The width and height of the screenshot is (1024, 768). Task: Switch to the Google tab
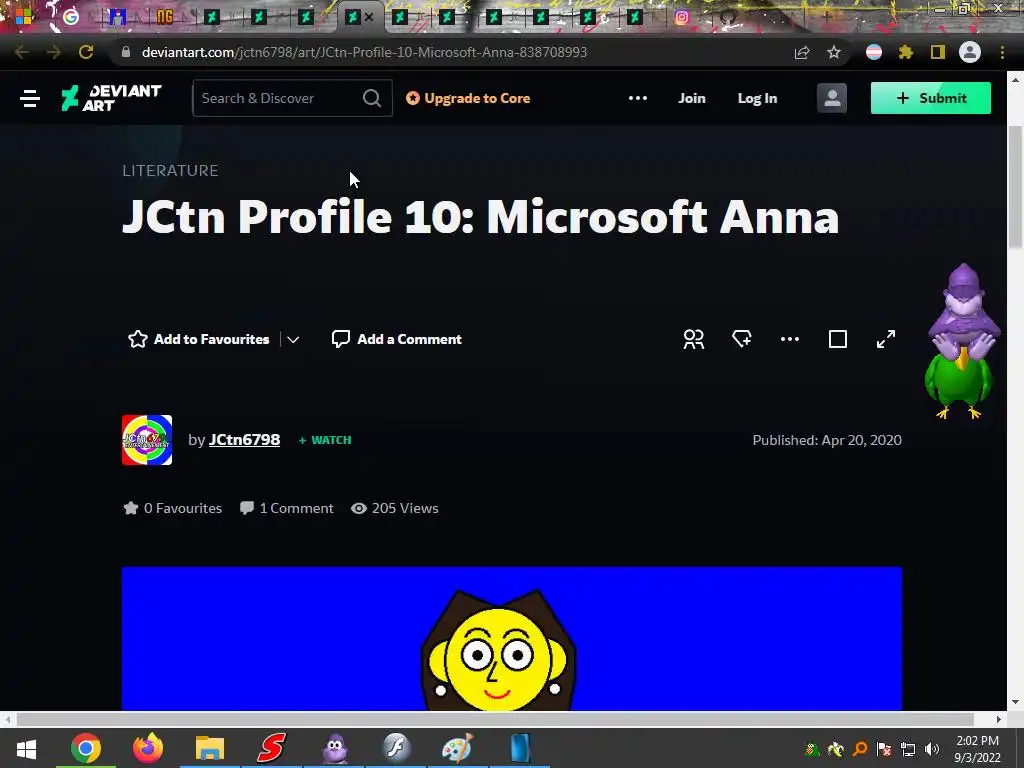[x=71, y=17]
